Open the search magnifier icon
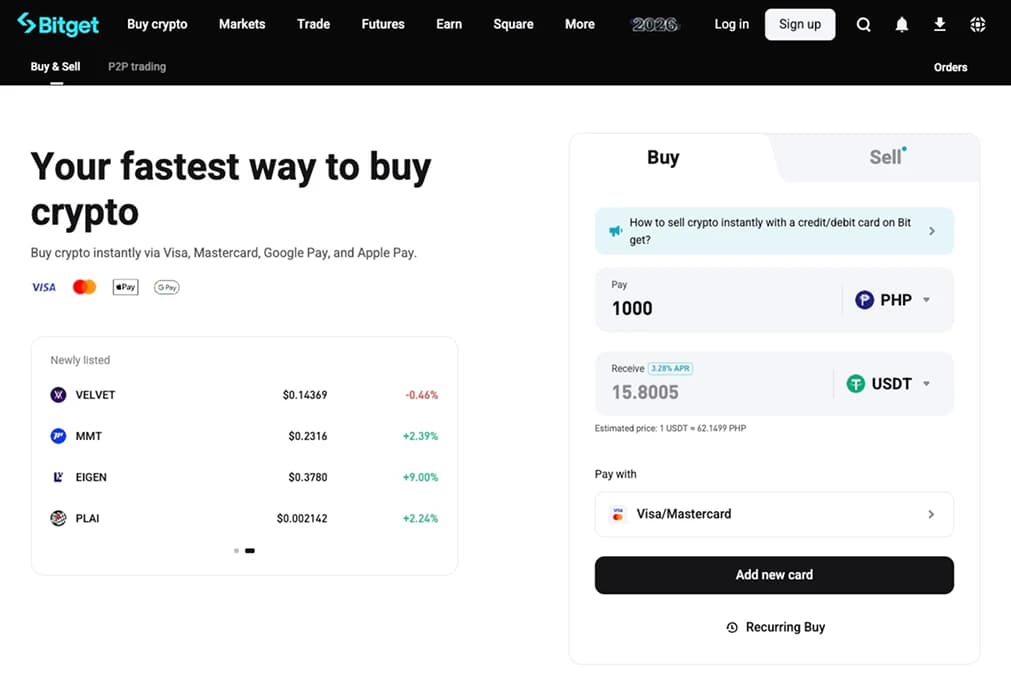The width and height of the screenshot is (1011, 675). 863,24
